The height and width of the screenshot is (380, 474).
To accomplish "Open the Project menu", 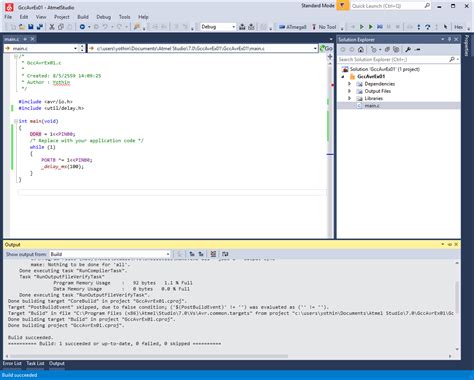I will tap(62, 17).
